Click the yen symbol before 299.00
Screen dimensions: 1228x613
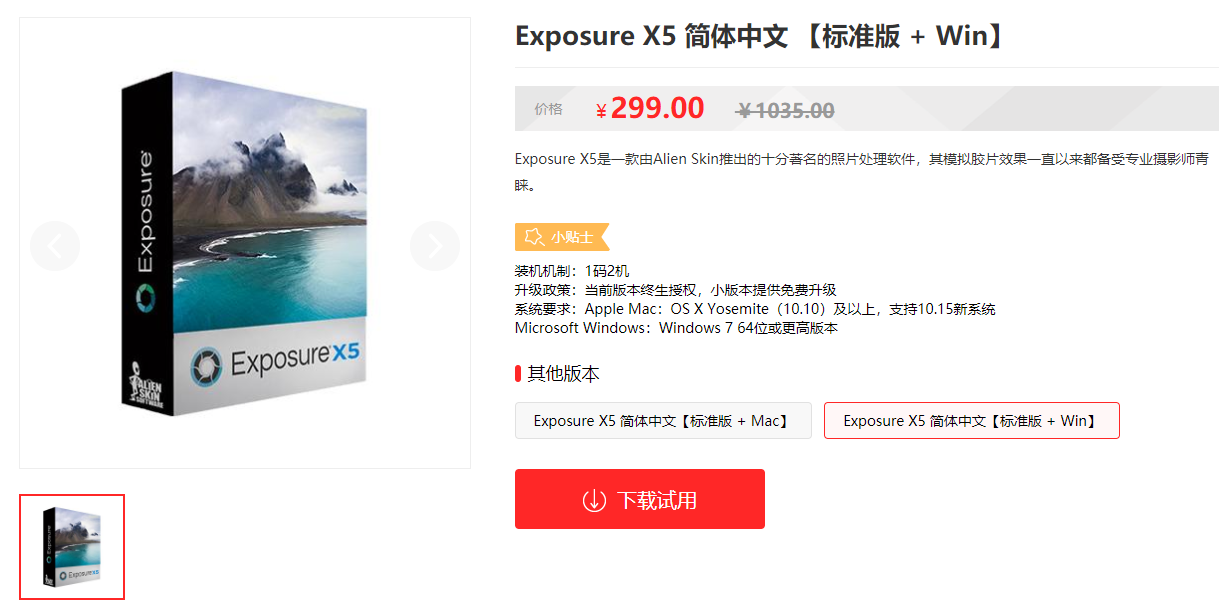tap(601, 111)
